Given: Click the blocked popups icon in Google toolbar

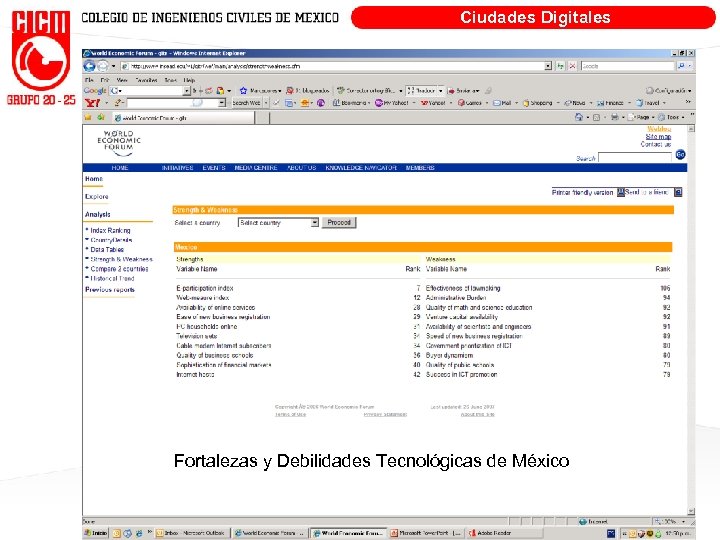Looking at the screenshot, I should click(x=290, y=90).
